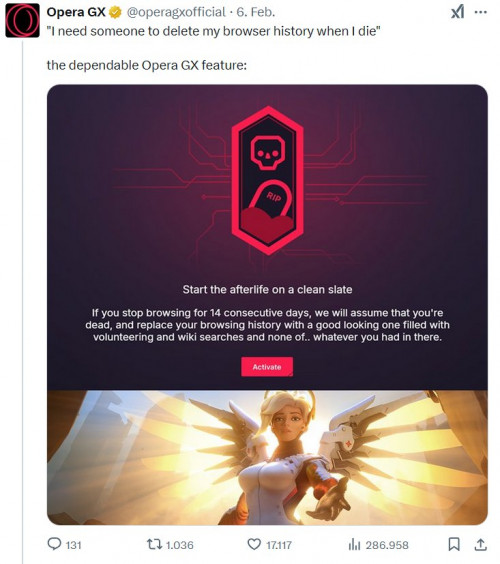Click the reply speech bubble icon
500x564 pixels.
tap(54, 544)
